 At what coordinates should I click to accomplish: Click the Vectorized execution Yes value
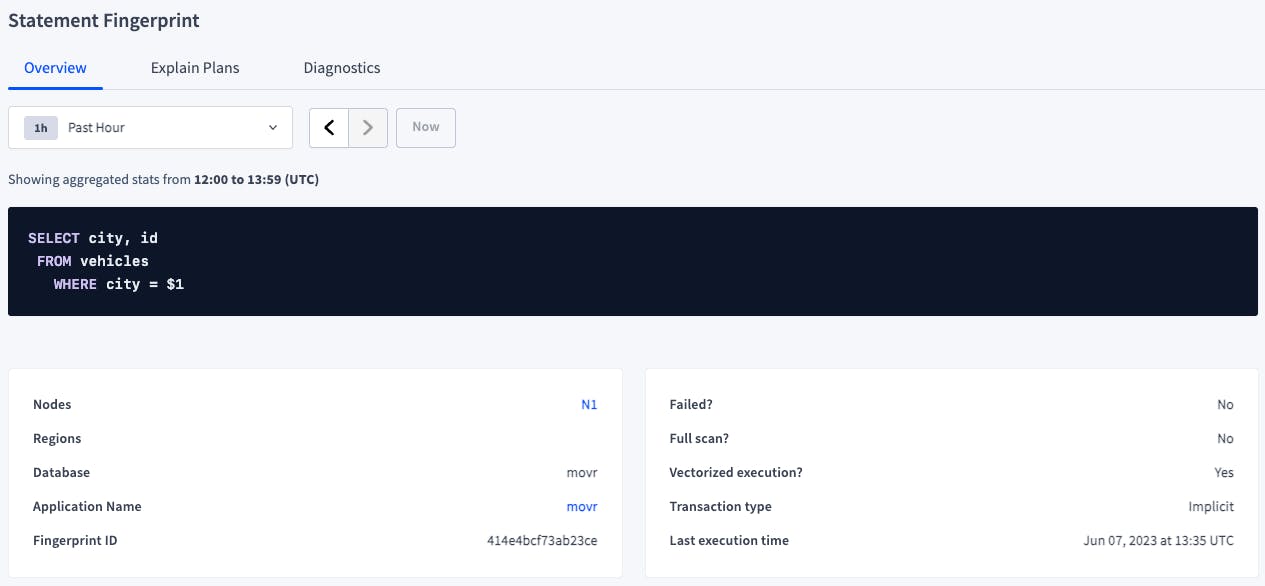pyautogui.click(x=1224, y=473)
